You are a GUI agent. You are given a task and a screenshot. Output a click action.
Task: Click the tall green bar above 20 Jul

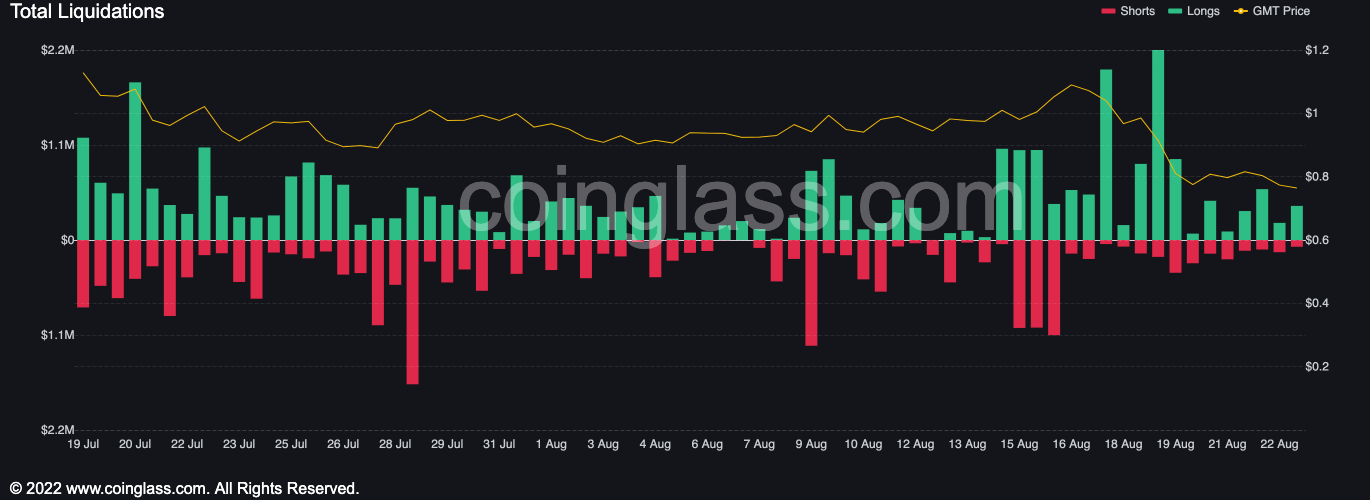[x=135, y=160]
